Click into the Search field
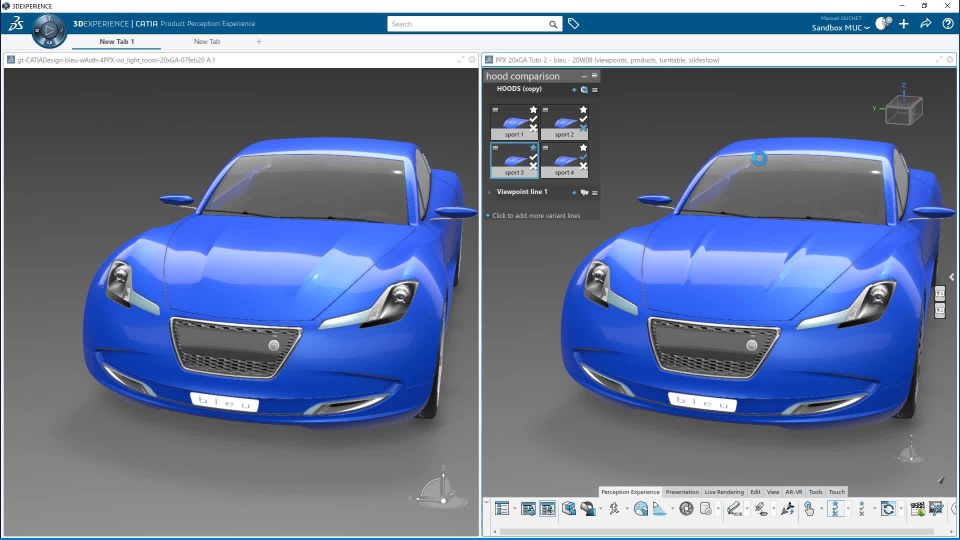 click(x=468, y=24)
